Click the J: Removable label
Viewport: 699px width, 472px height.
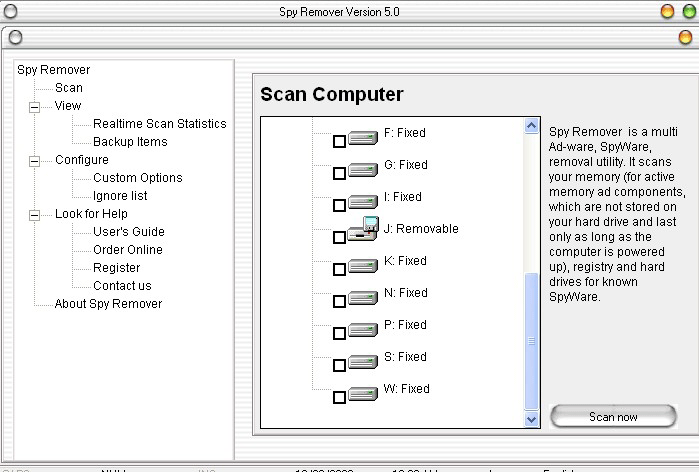pyautogui.click(x=421, y=229)
